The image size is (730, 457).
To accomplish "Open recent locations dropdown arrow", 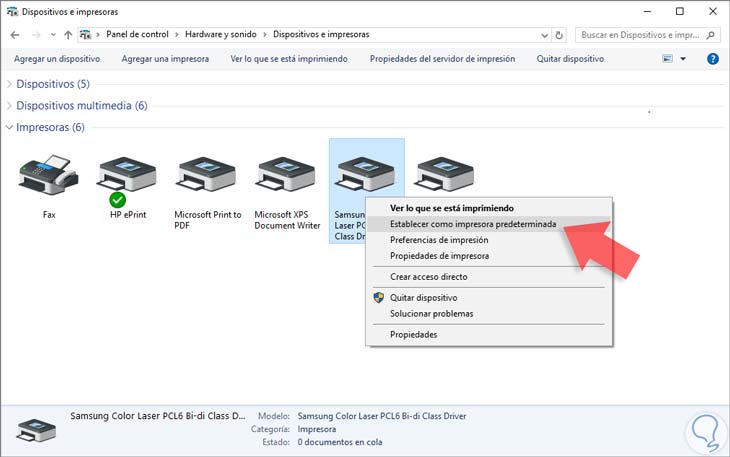I will pyautogui.click(x=53, y=35).
